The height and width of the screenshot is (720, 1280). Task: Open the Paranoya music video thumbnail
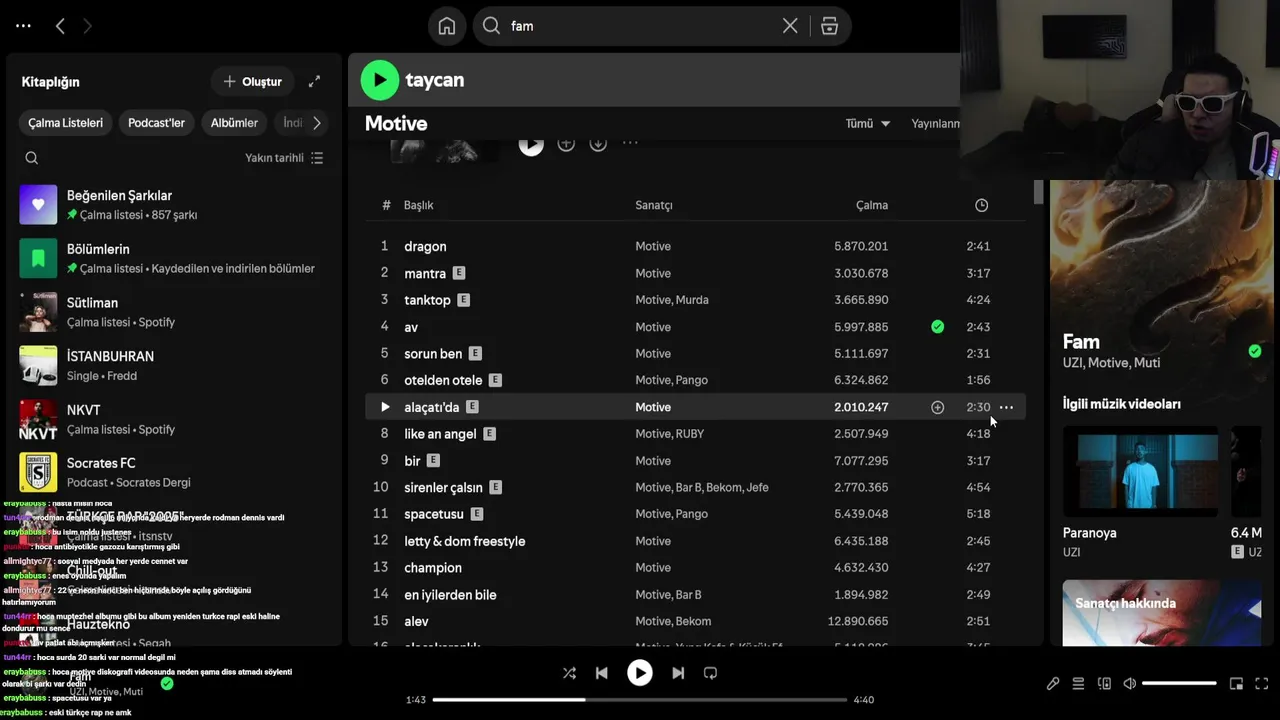point(1140,471)
